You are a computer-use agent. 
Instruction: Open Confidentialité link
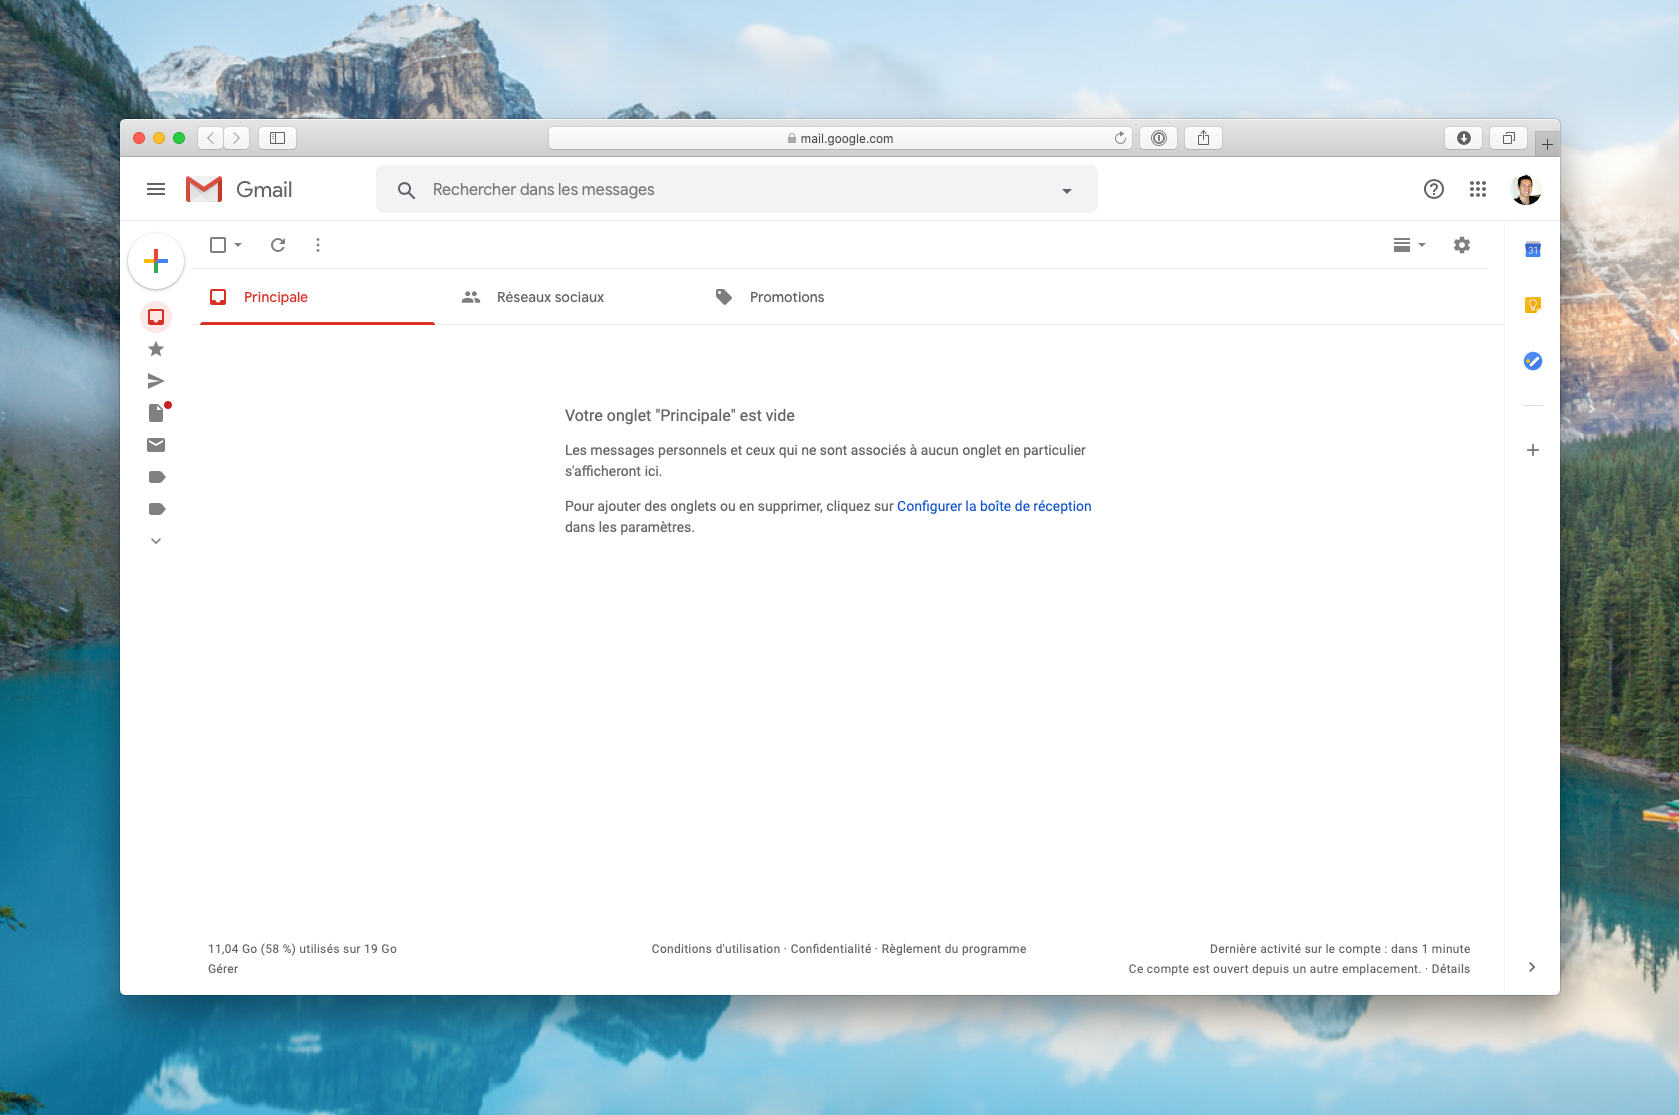pyautogui.click(x=831, y=949)
